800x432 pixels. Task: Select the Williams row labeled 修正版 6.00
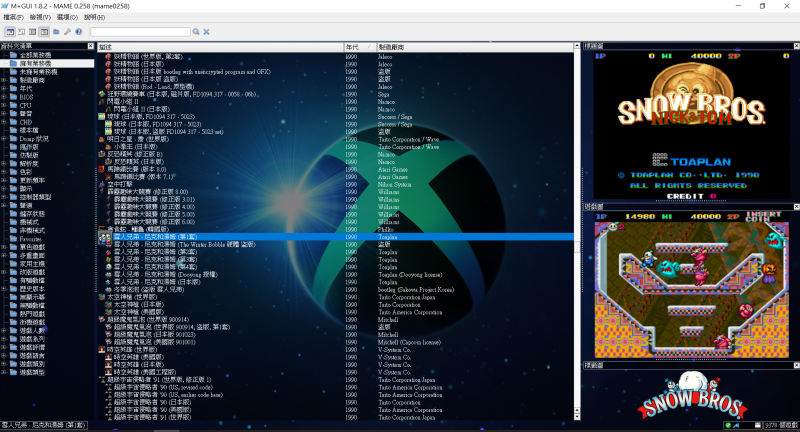point(336,222)
